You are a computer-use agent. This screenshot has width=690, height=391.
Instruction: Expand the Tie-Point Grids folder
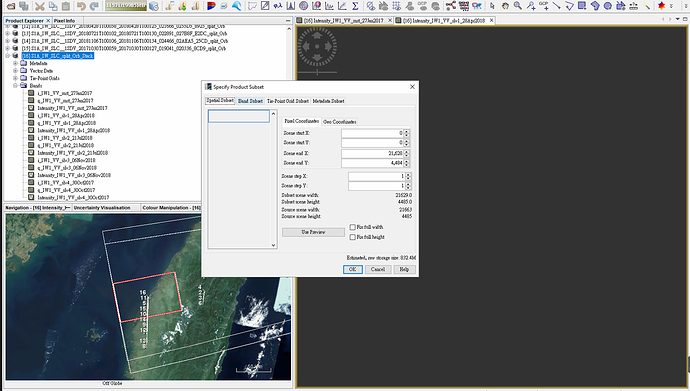15,78
